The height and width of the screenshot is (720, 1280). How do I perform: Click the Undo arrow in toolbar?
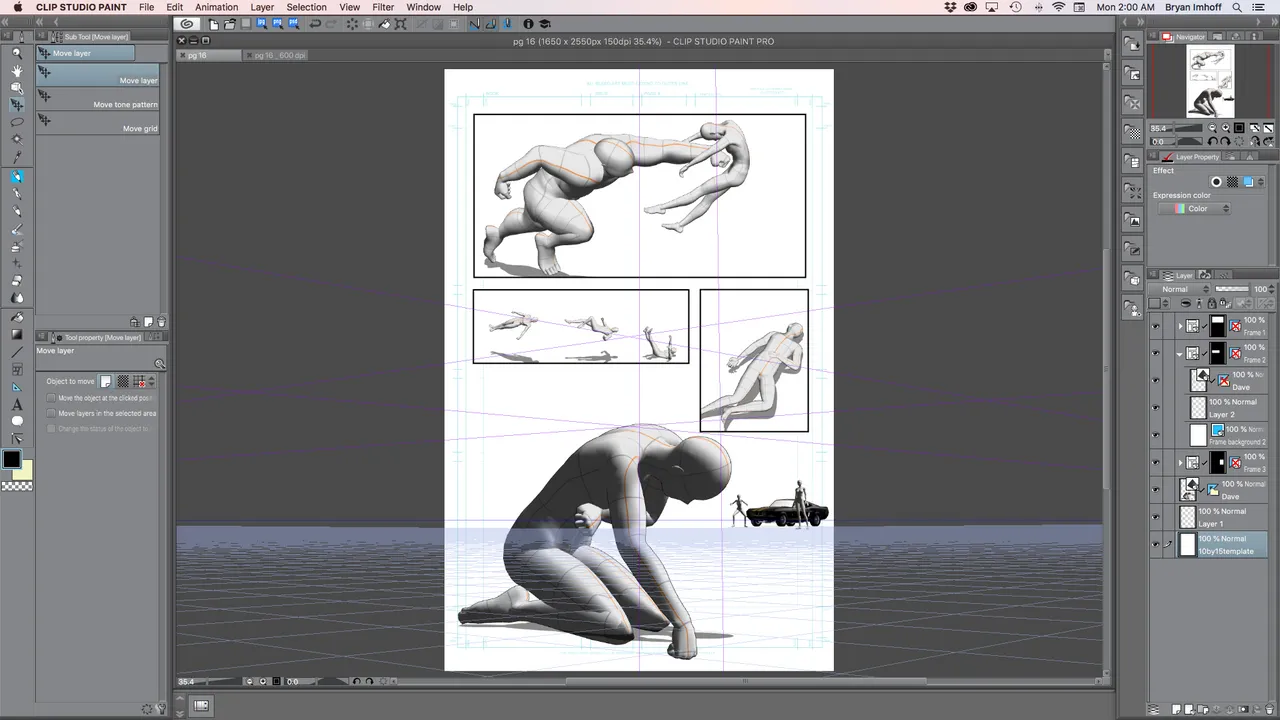pos(315,23)
